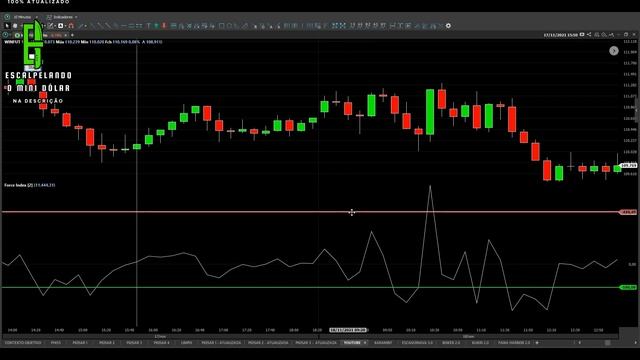Click the current price label 109.755
This screenshot has height=360, width=640.
[x=628, y=165]
